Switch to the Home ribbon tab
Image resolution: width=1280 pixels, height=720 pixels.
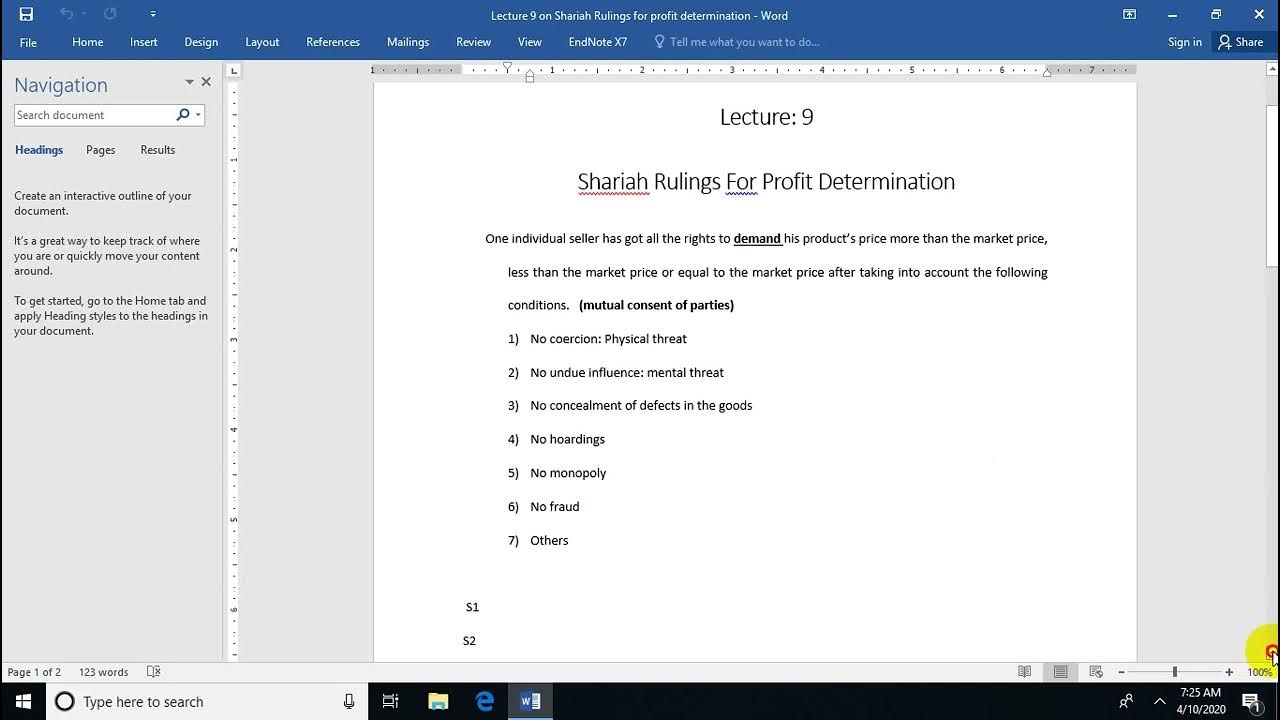point(88,42)
